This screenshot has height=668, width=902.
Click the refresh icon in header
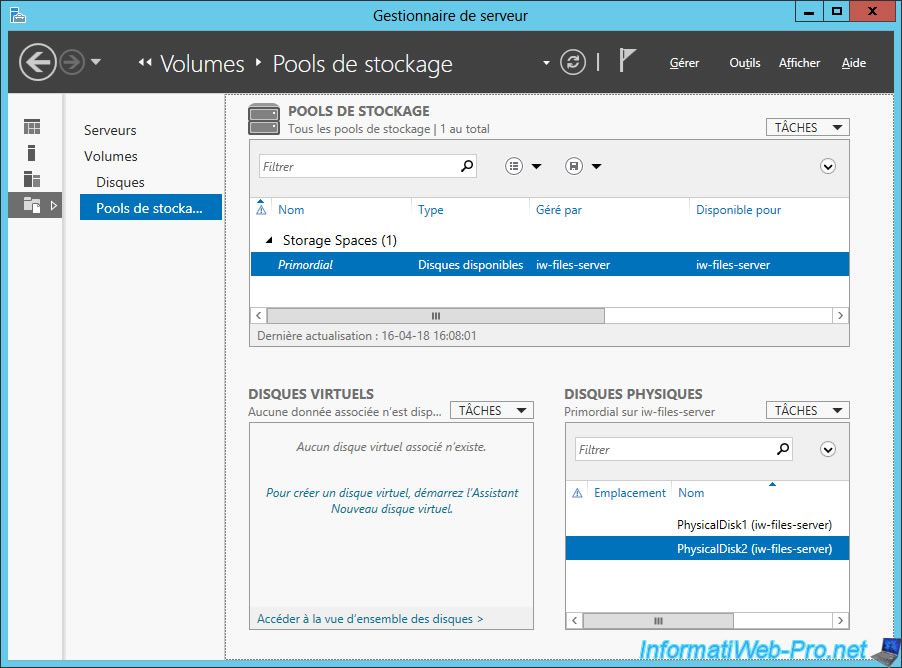tap(572, 62)
